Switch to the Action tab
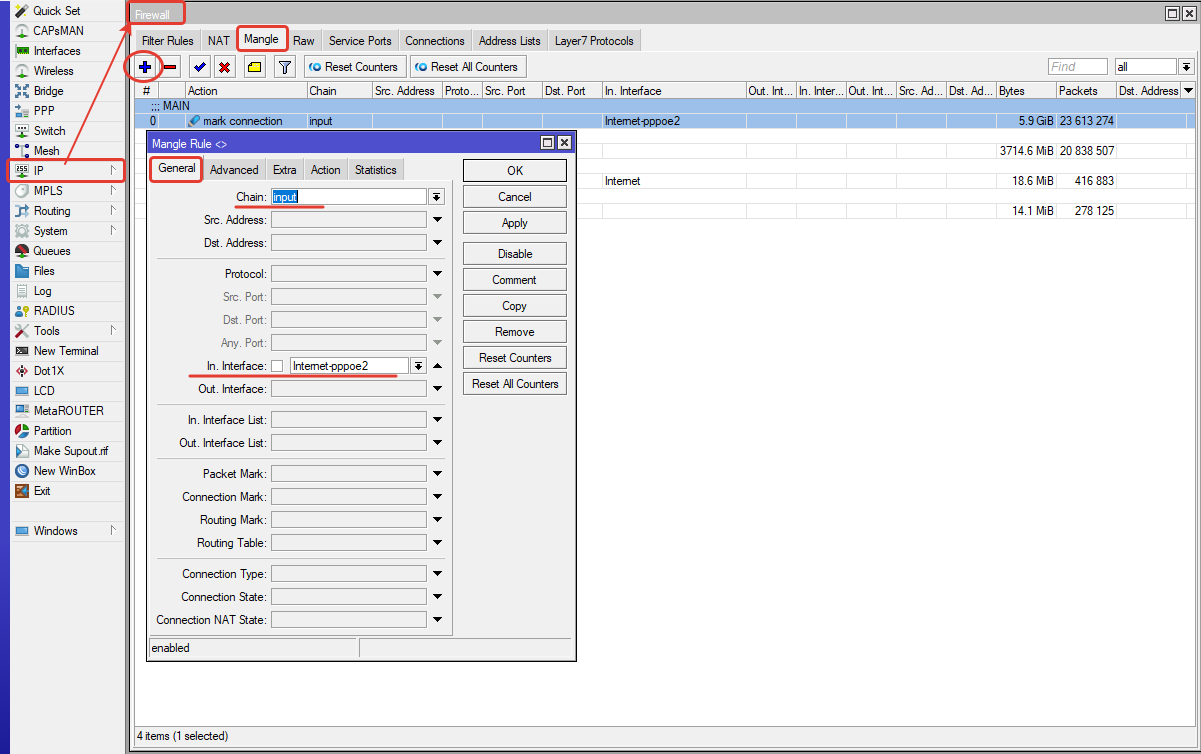This screenshot has height=754, width=1201. point(325,170)
